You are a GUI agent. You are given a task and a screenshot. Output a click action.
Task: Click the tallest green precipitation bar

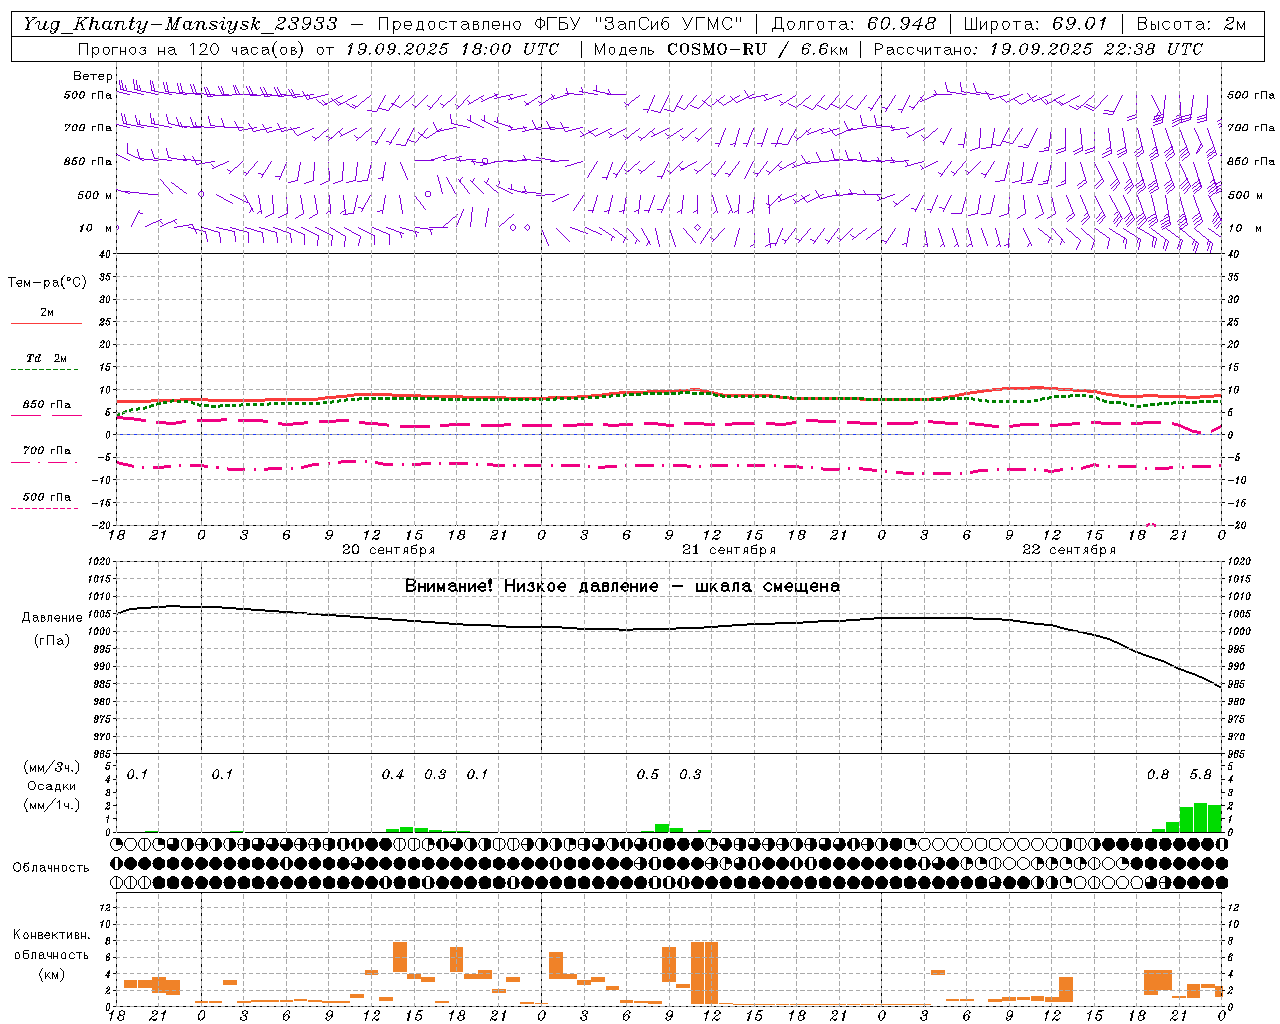click(x=1201, y=817)
